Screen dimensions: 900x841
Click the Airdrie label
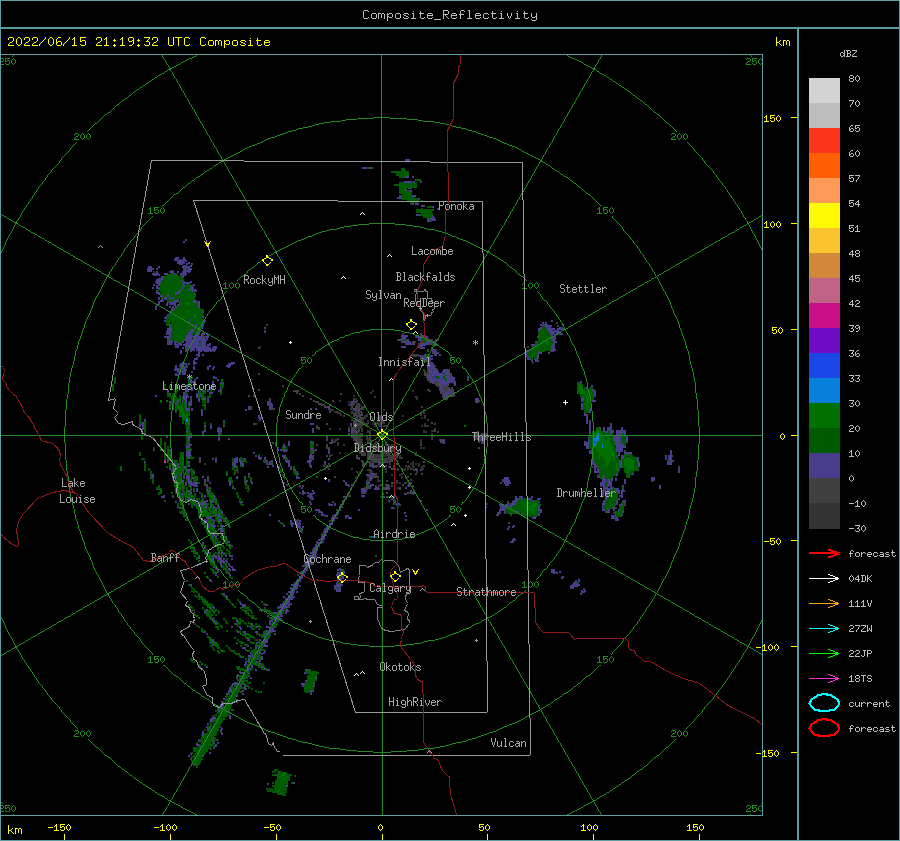point(394,534)
